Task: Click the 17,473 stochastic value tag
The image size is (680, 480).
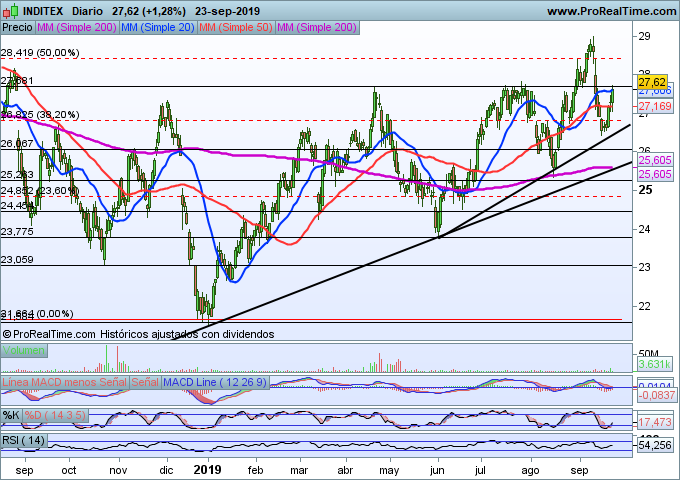Action: pyautogui.click(x=655, y=422)
